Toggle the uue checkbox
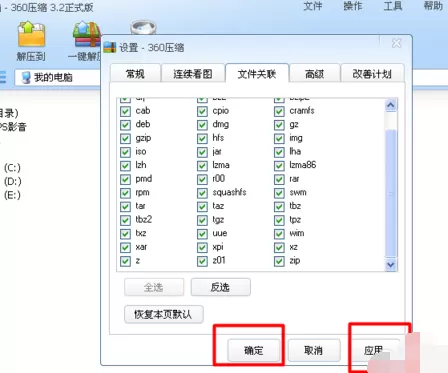 tap(202, 234)
